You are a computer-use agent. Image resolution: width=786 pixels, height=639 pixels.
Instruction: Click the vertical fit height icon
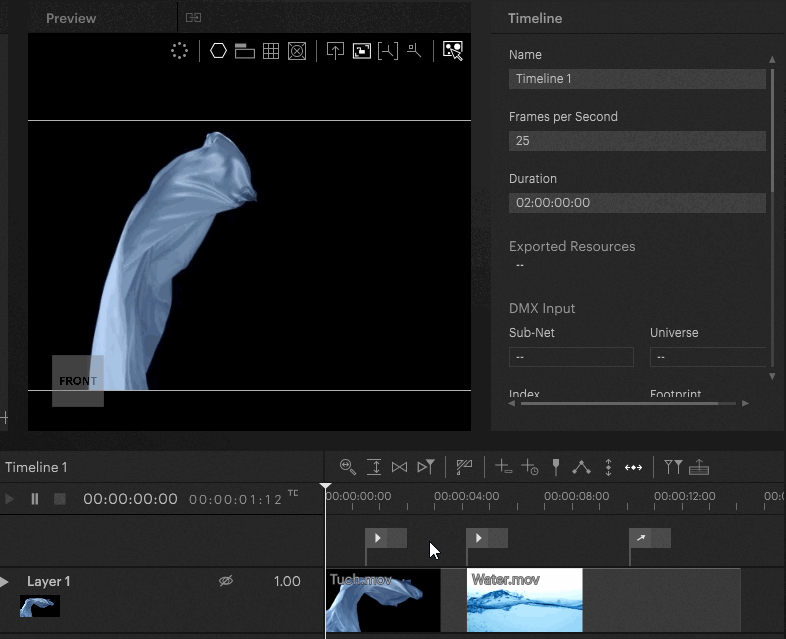click(374, 467)
